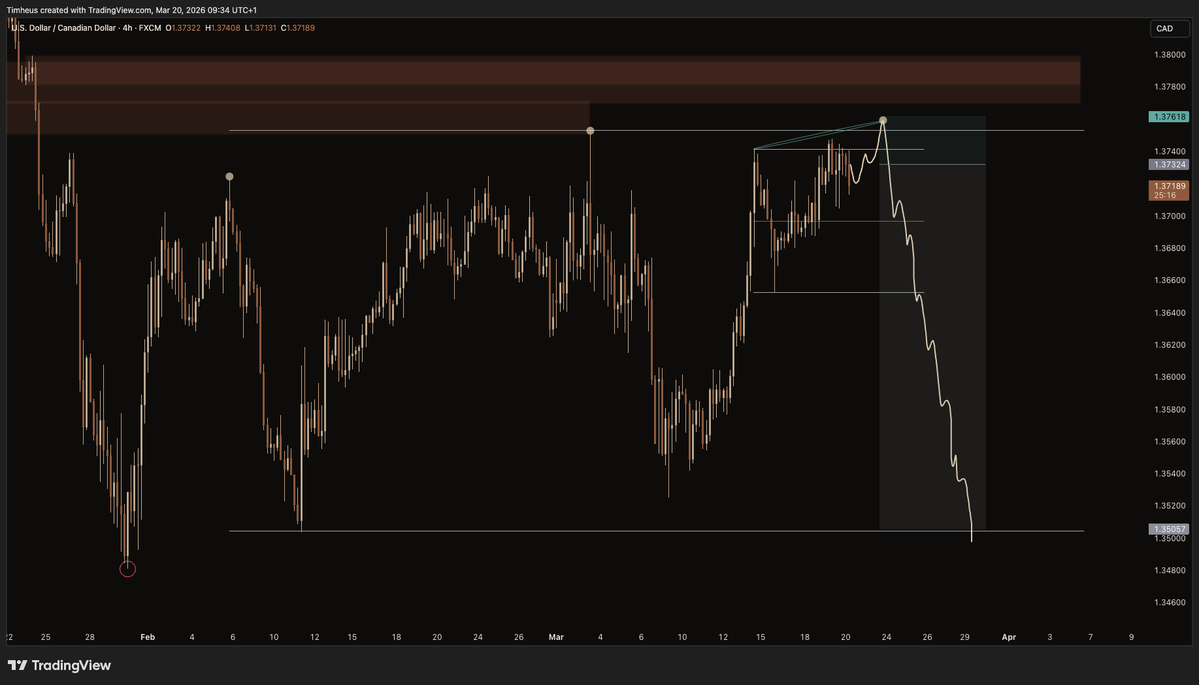
Task: Click the 1.37000 price axis value
Action: point(1170,216)
